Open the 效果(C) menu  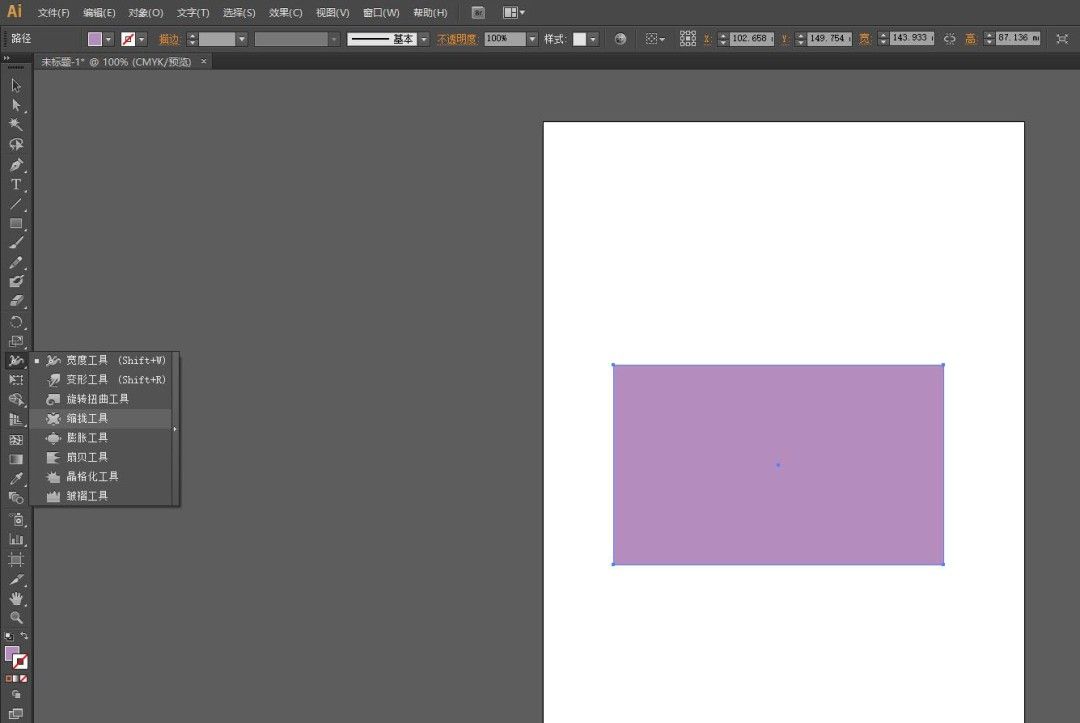pyautogui.click(x=286, y=13)
